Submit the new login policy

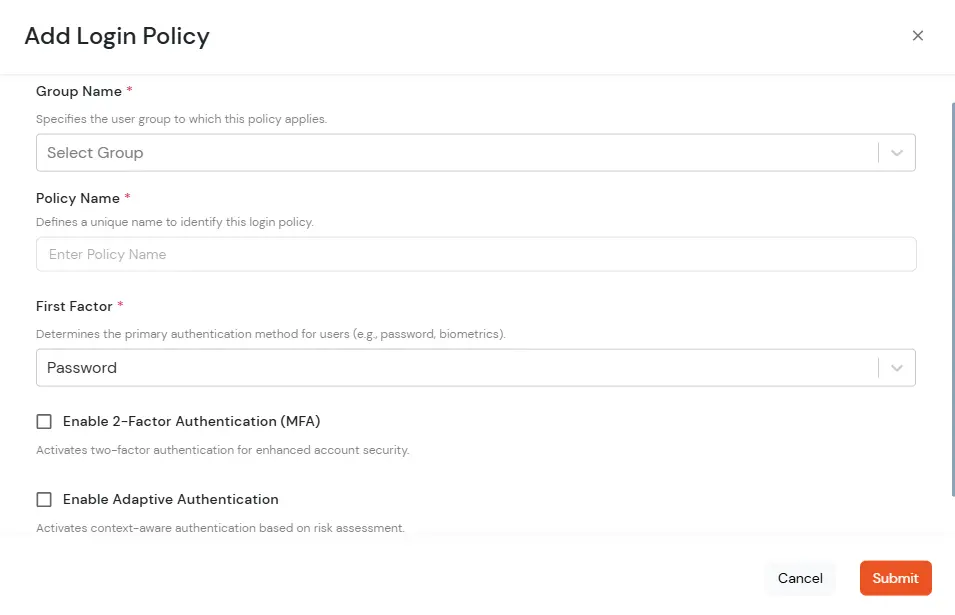[x=895, y=578]
